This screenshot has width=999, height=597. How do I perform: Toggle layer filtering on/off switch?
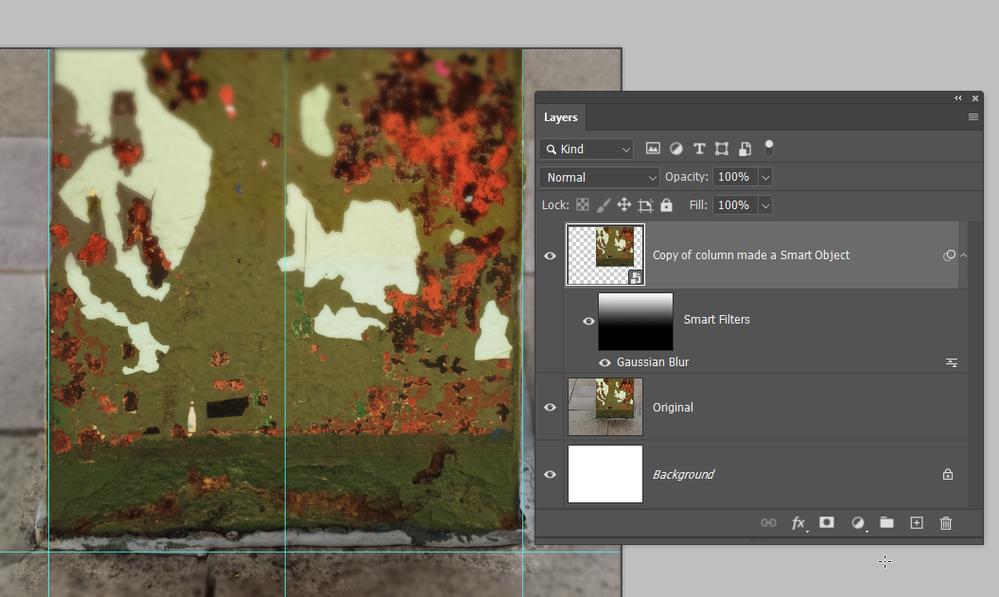(769, 148)
